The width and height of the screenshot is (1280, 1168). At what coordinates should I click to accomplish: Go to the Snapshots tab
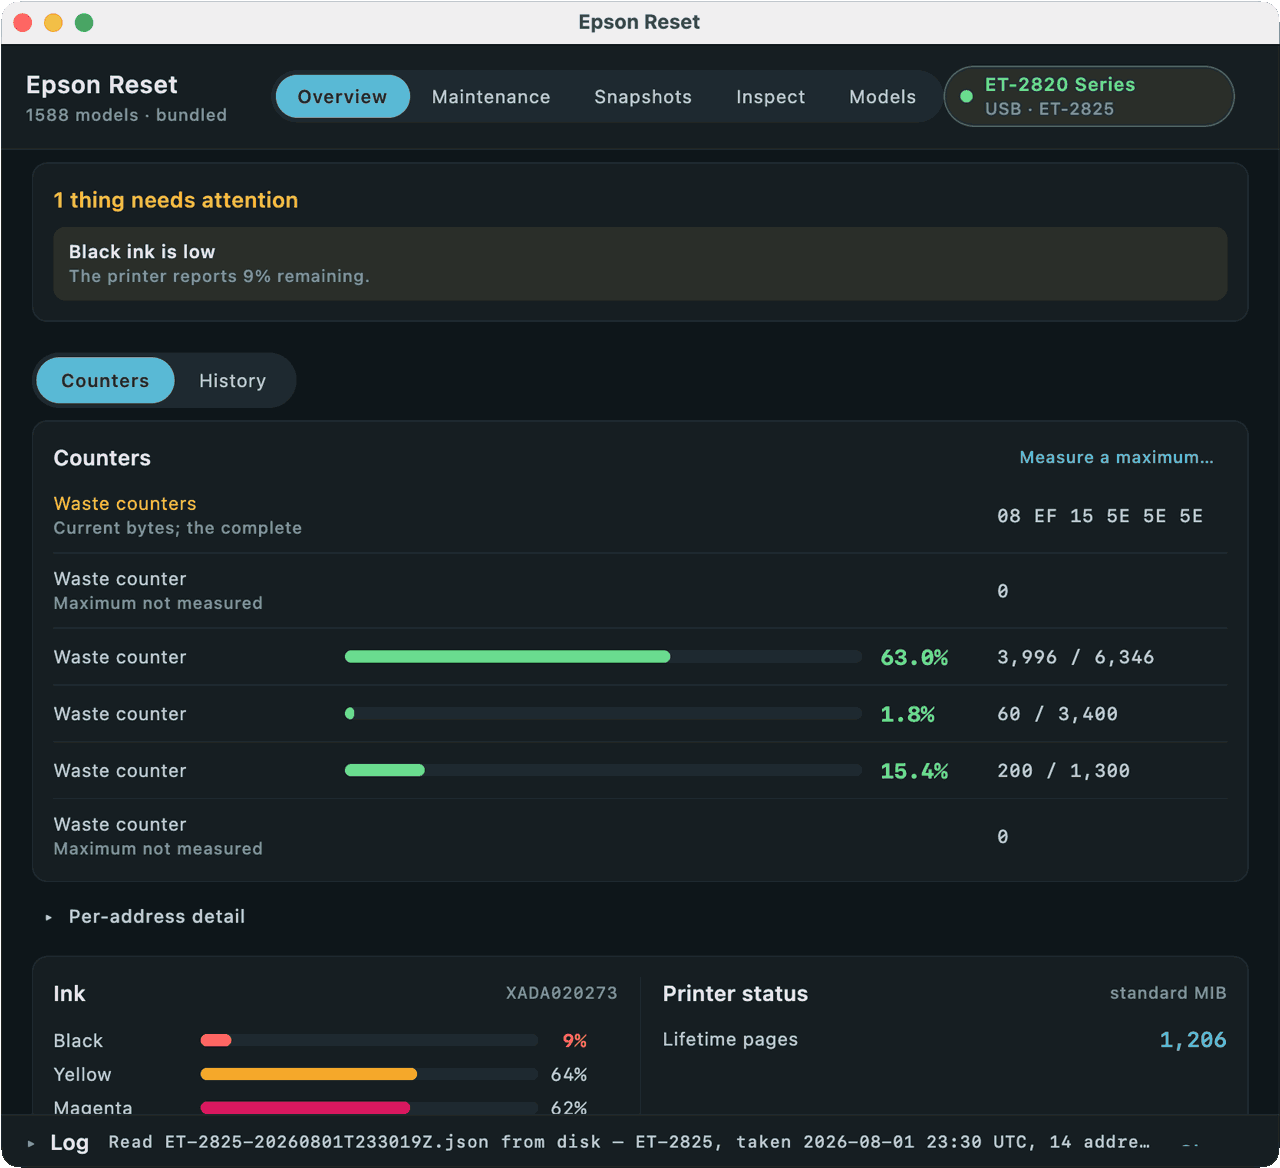point(643,97)
